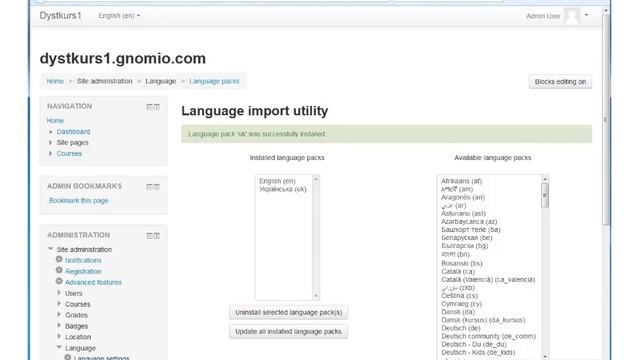The image size is (640, 360).
Task: Click the installed packs list scrollbar
Action: [316, 237]
